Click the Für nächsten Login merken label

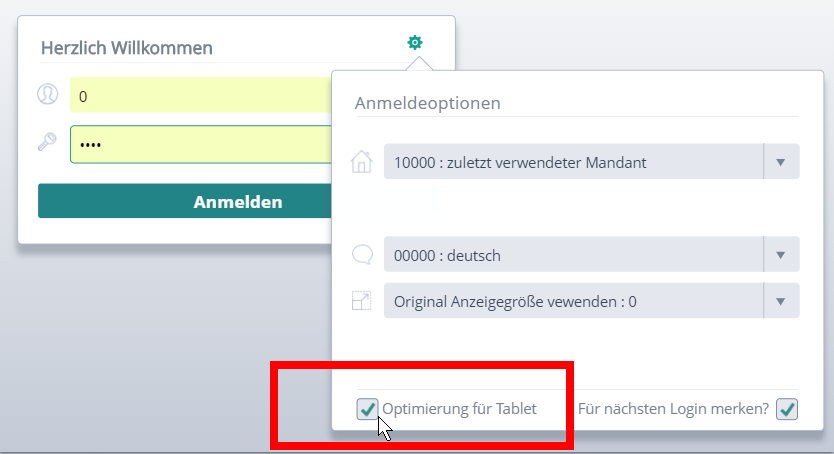[673, 408]
